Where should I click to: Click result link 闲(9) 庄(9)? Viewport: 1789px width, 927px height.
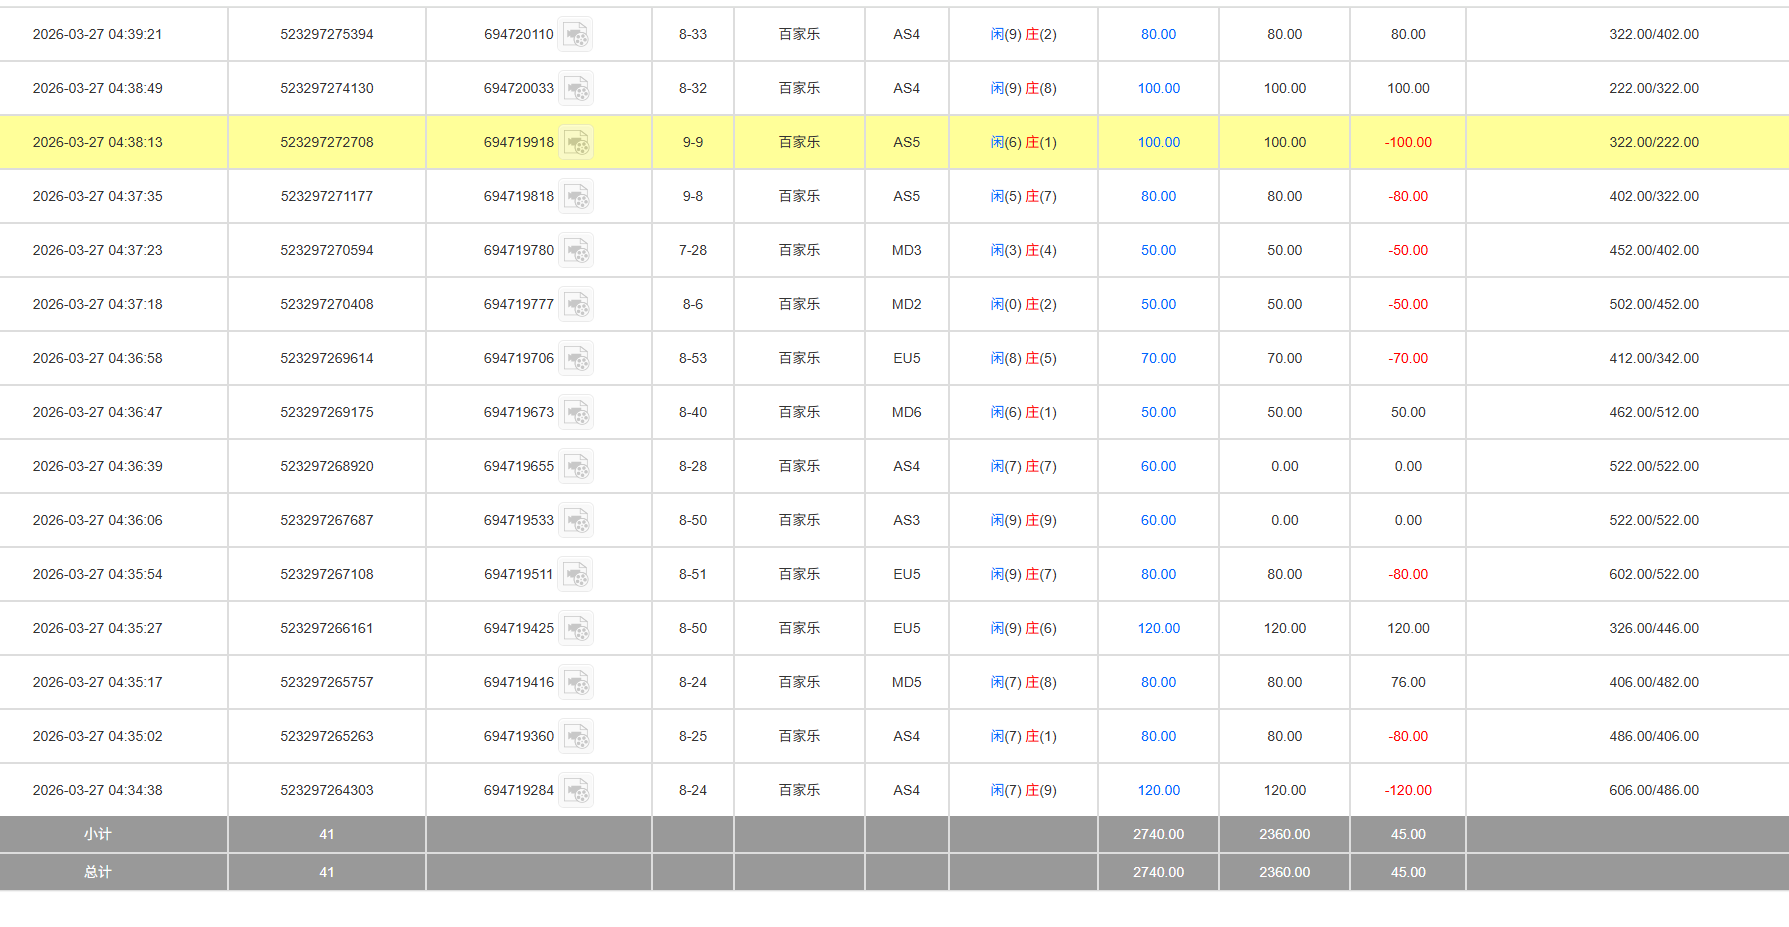click(x=1023, y=520)
